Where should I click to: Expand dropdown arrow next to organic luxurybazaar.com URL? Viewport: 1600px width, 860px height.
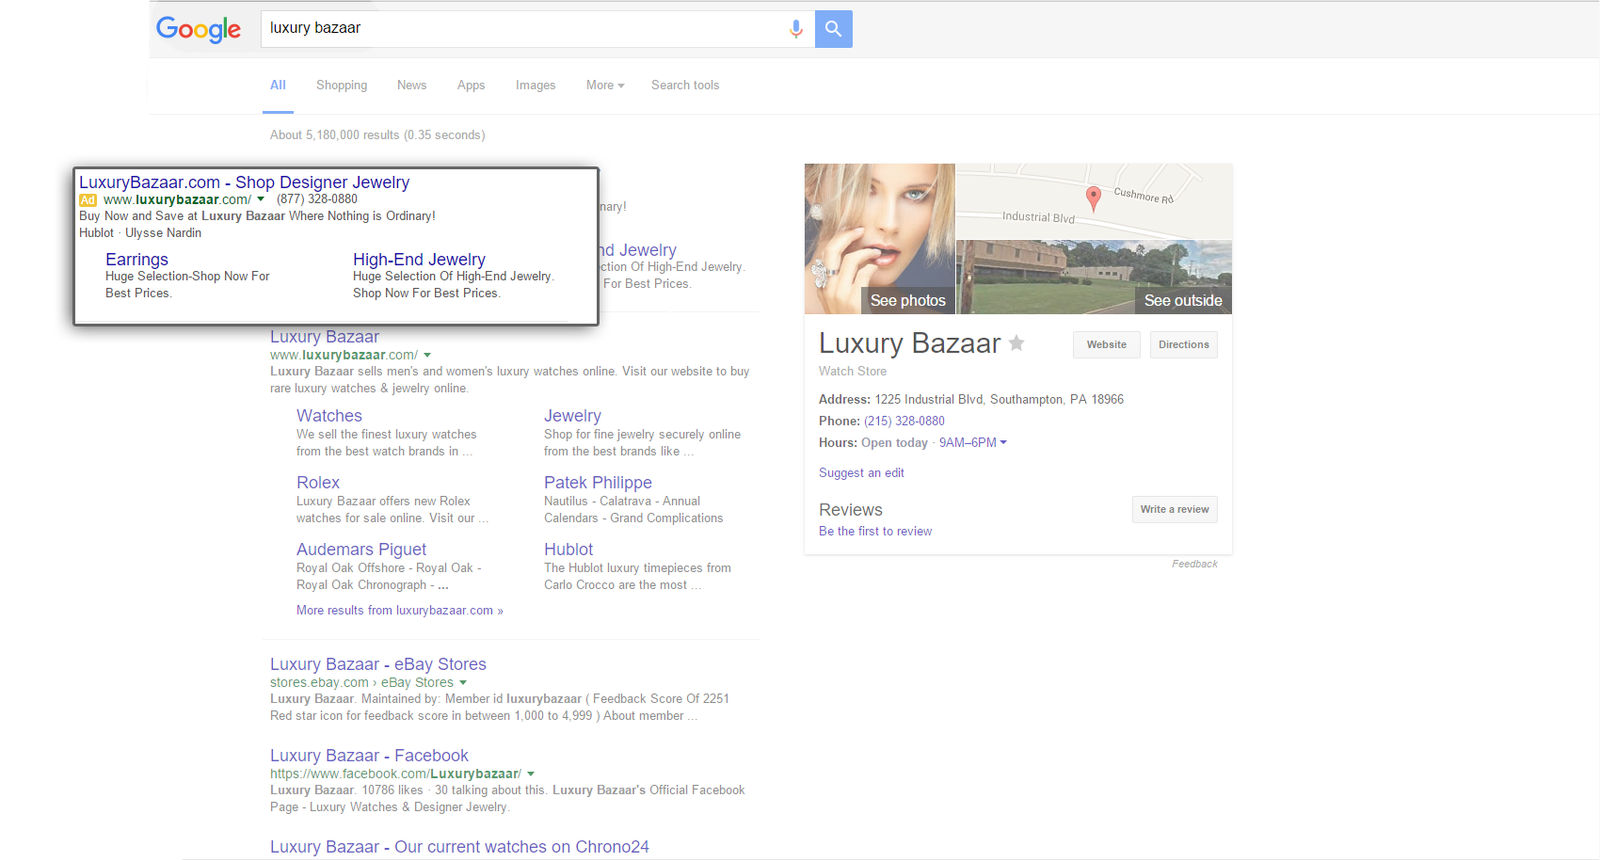[x=427, y=355]
